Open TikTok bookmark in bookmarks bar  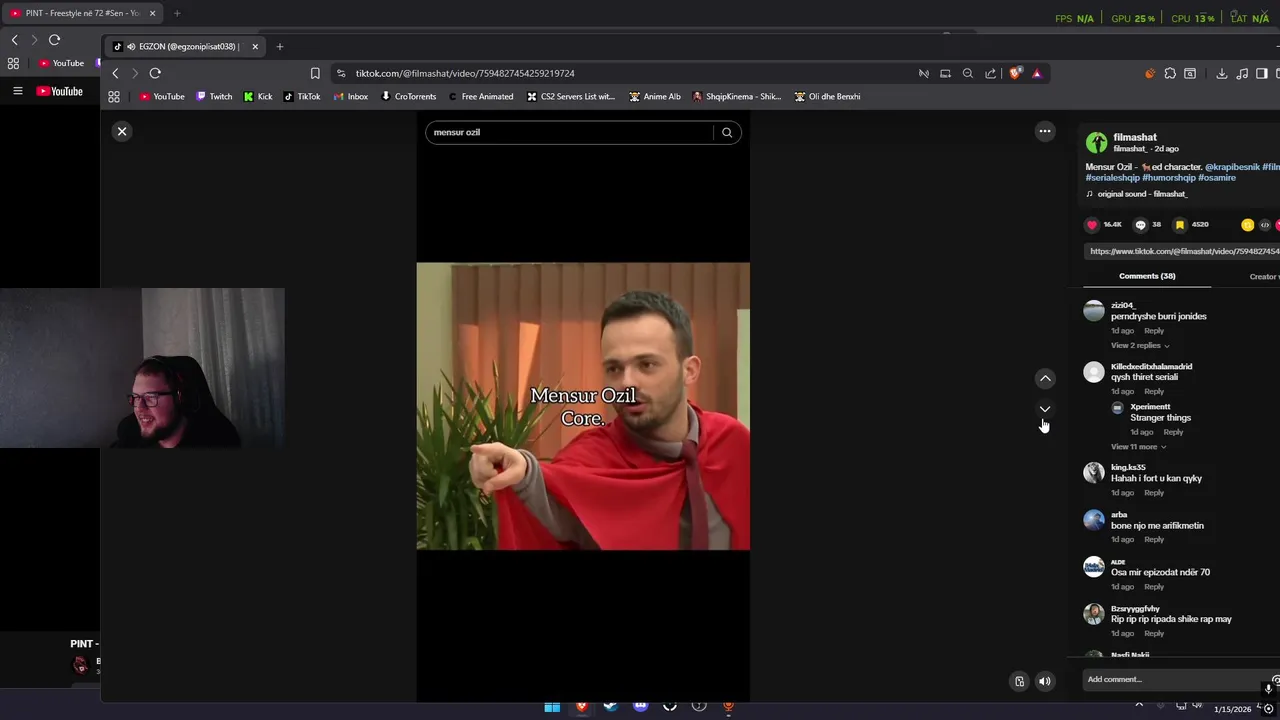tap(302, 97)
